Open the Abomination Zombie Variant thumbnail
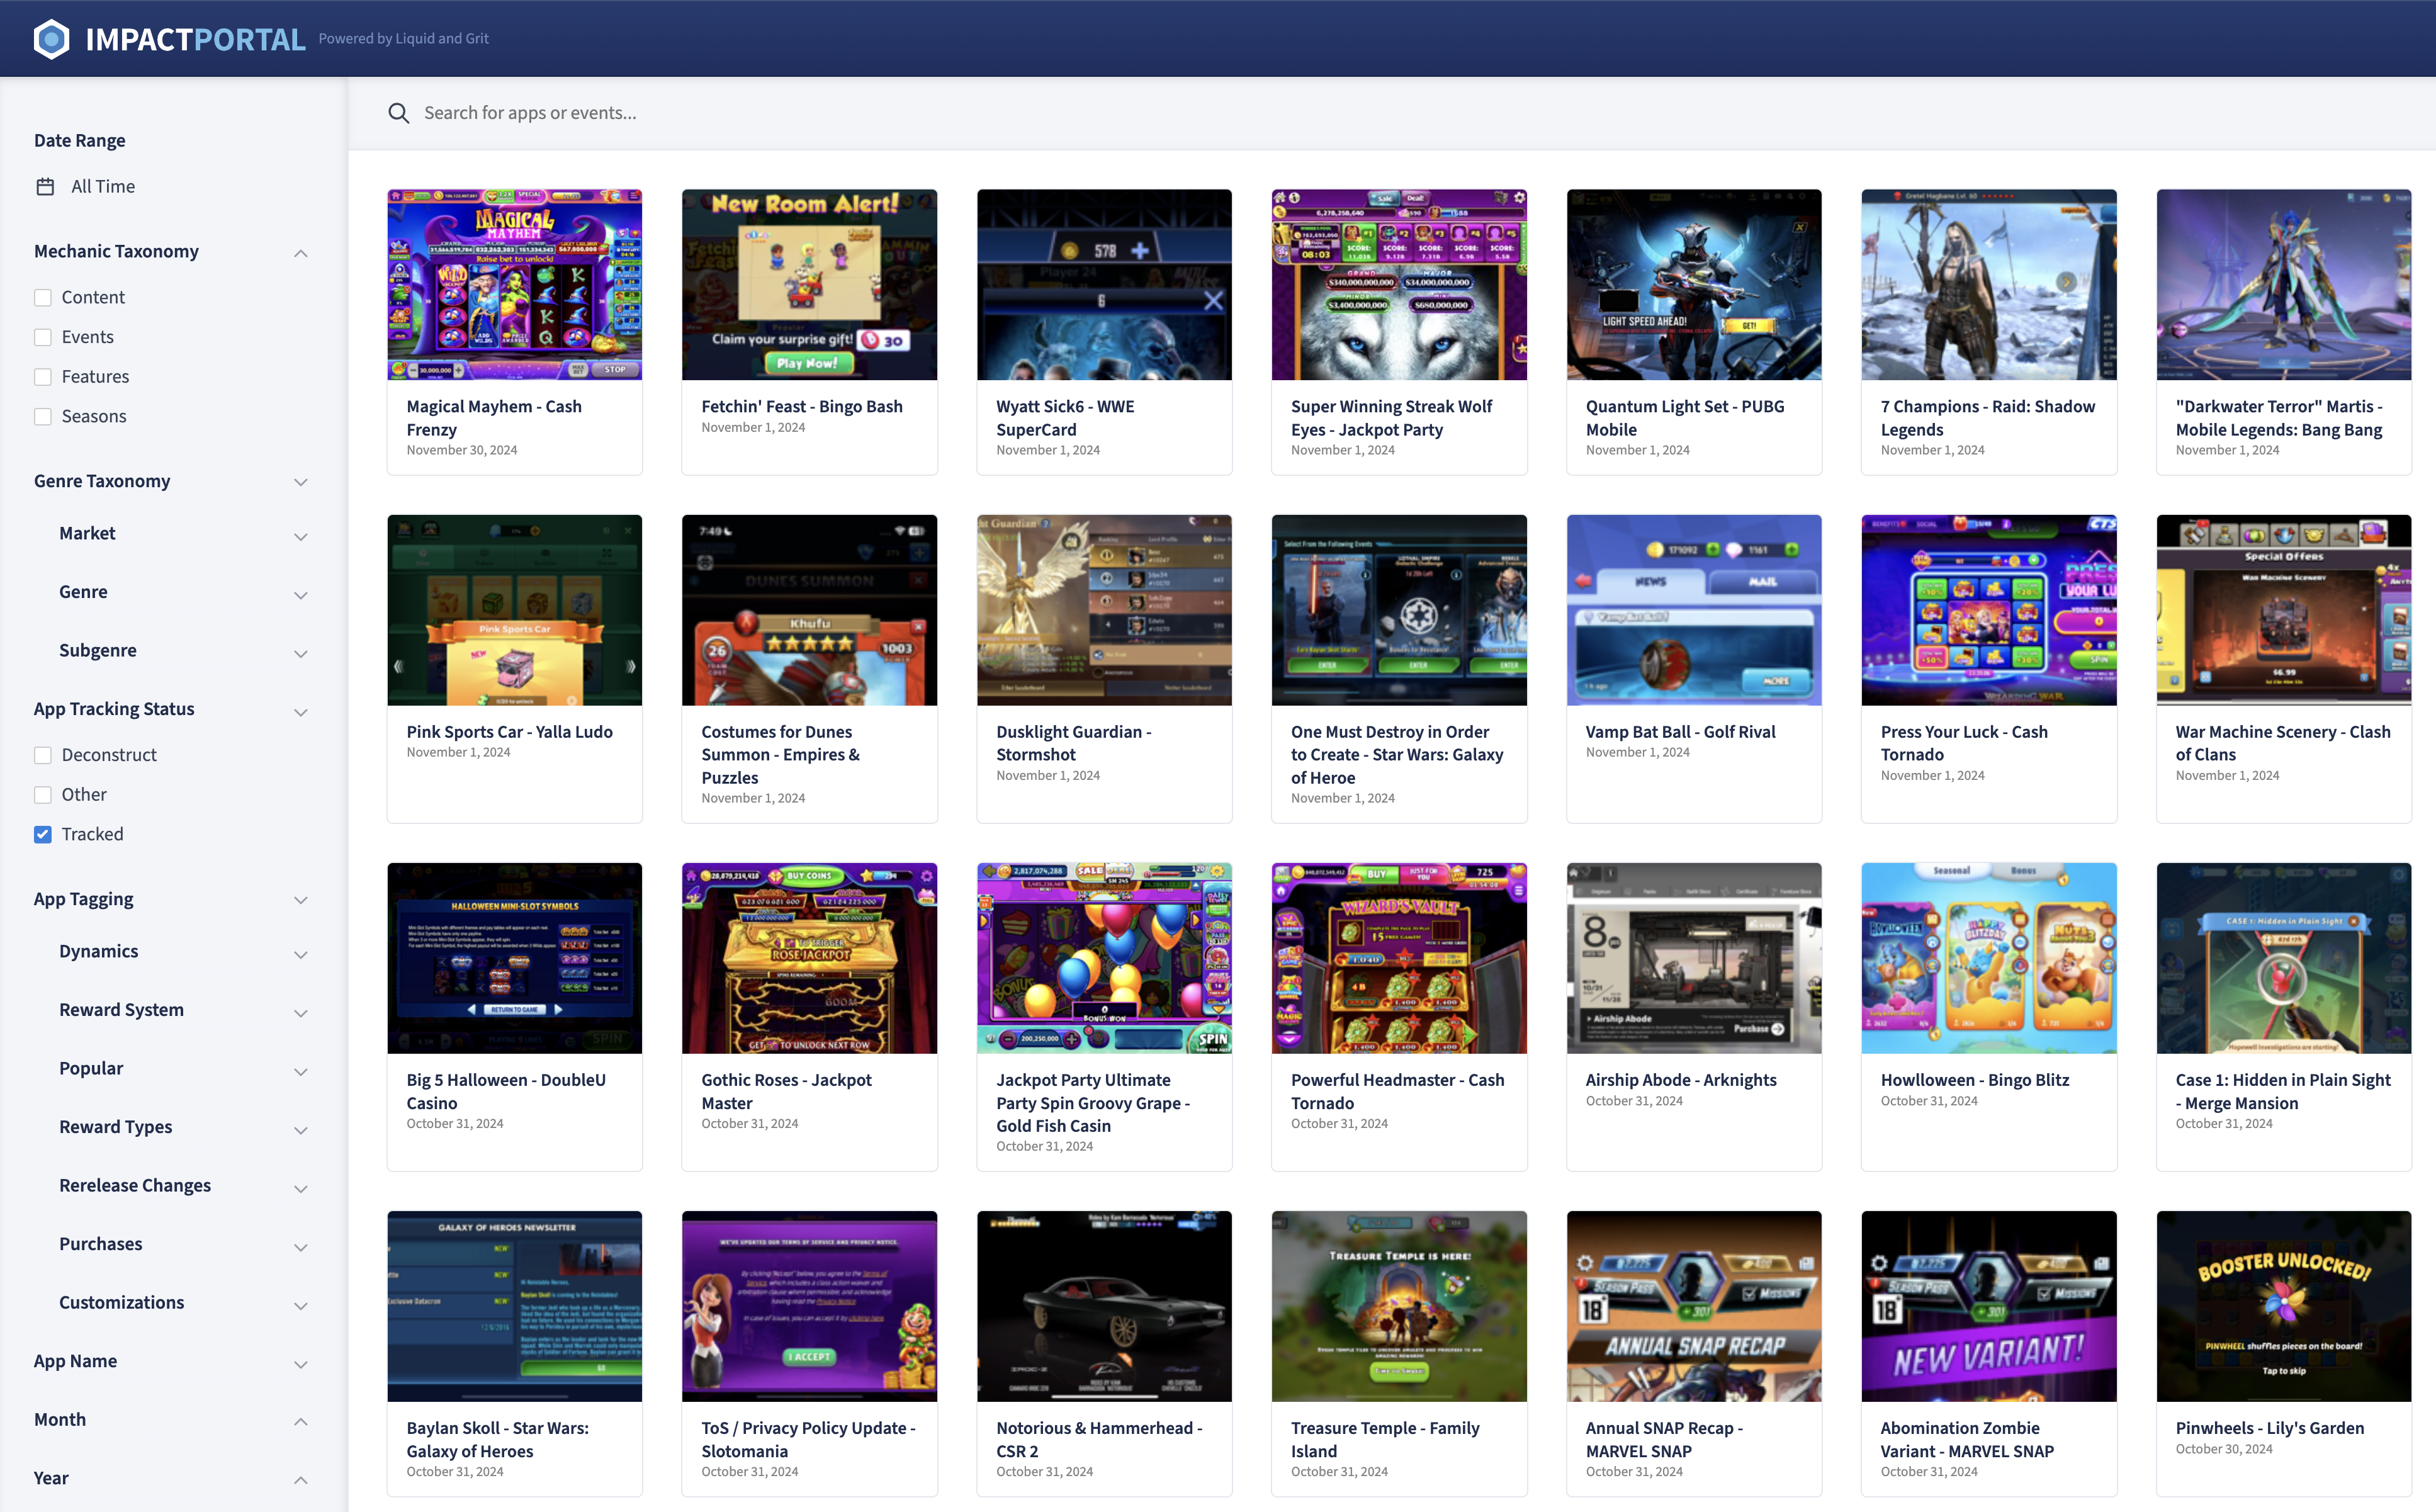Screen dimensions: 2436x1512 click(1989, 1306)
